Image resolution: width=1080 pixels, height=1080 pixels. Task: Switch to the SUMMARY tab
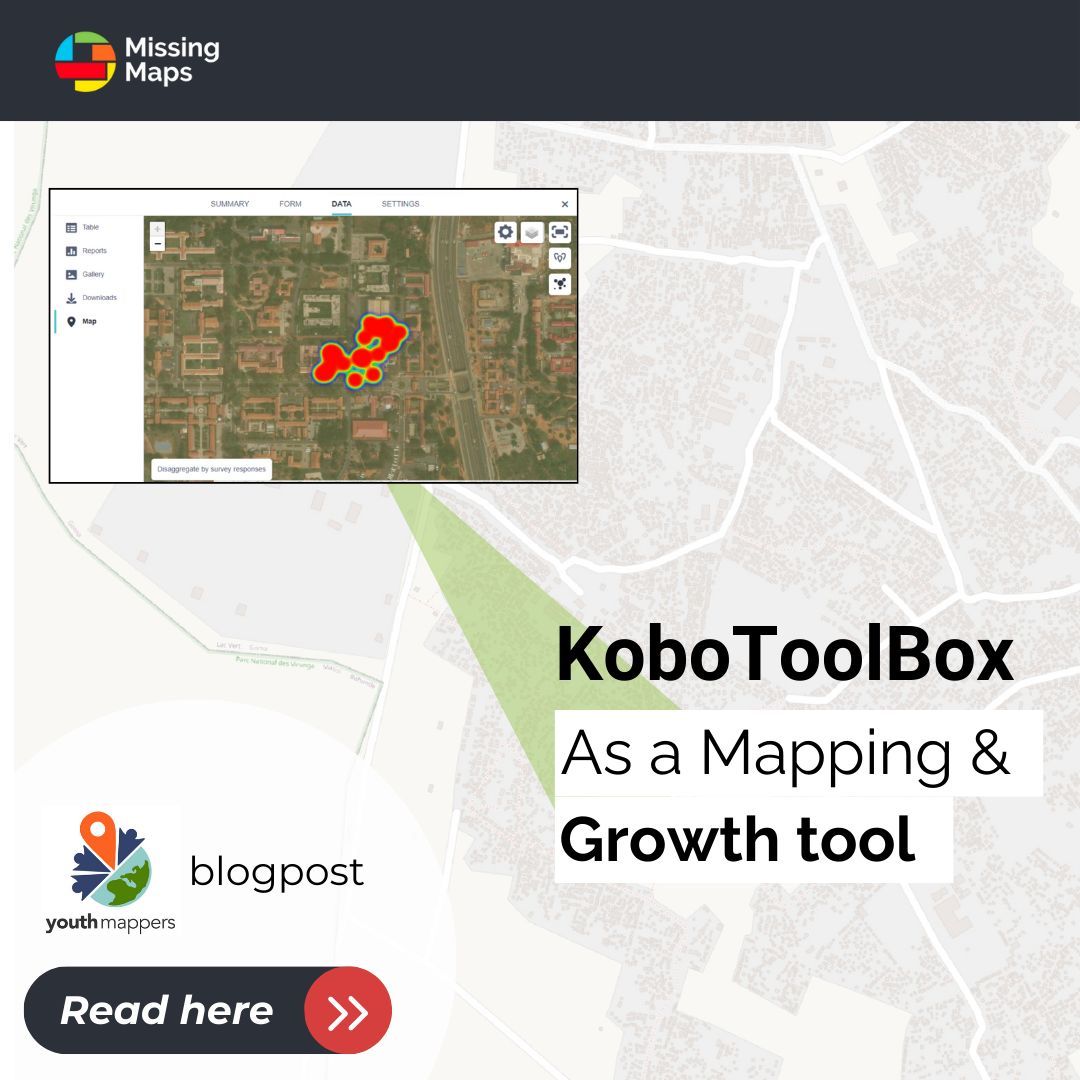[x=230, y=204]
